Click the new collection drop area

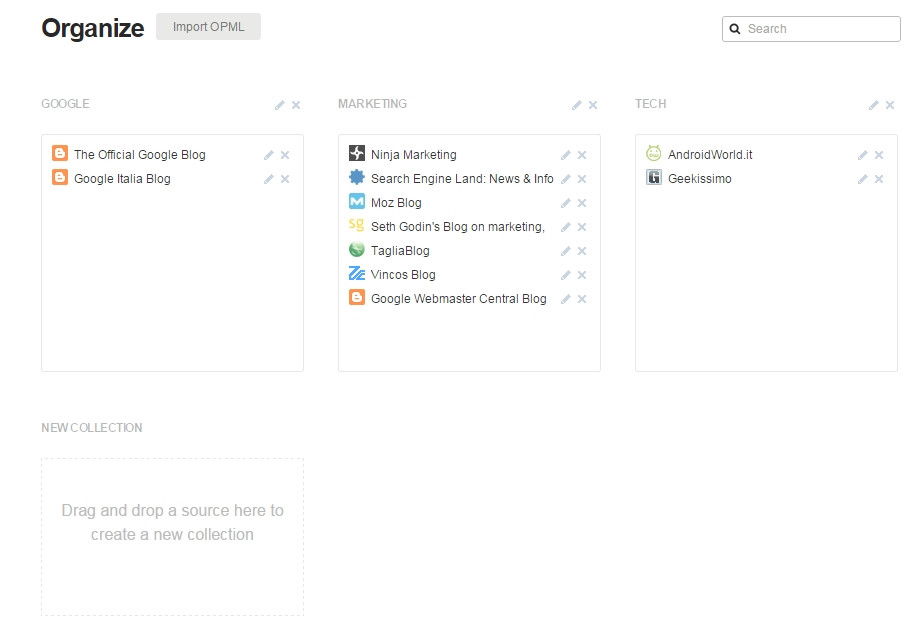click(x=172, y=537)
